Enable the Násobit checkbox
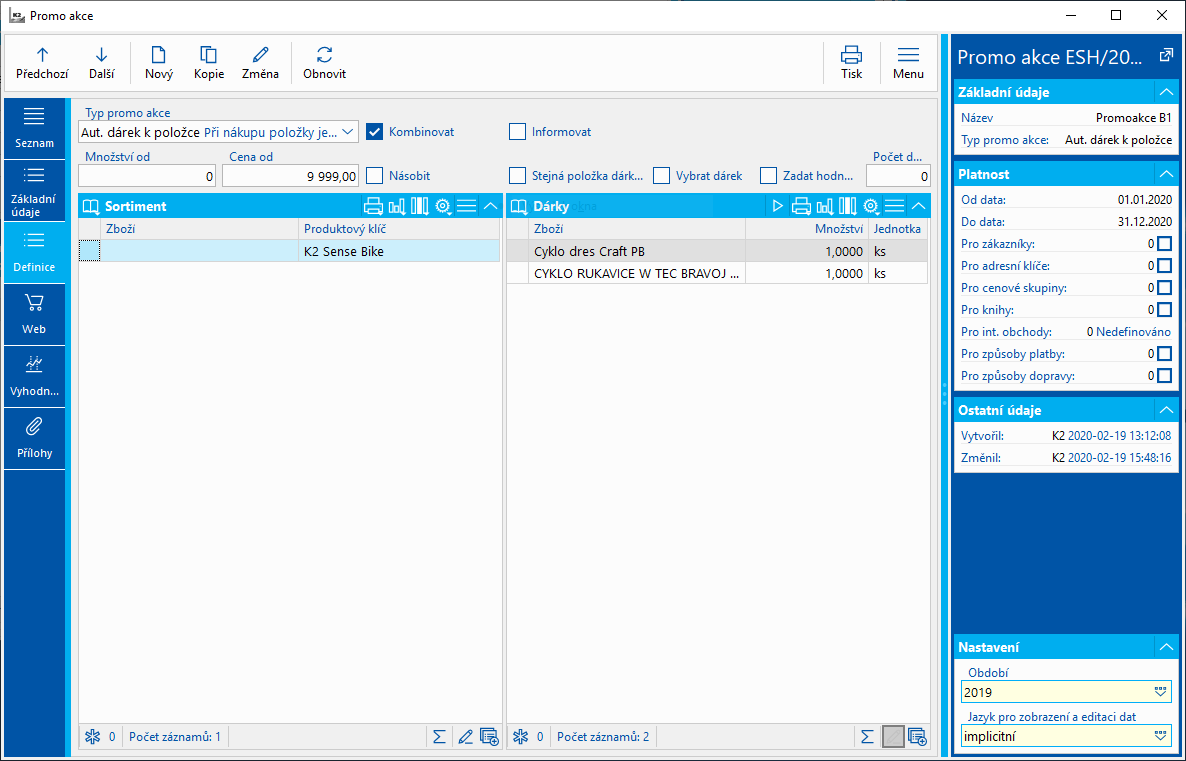1186x761 pixels. (x=374, y=175)
